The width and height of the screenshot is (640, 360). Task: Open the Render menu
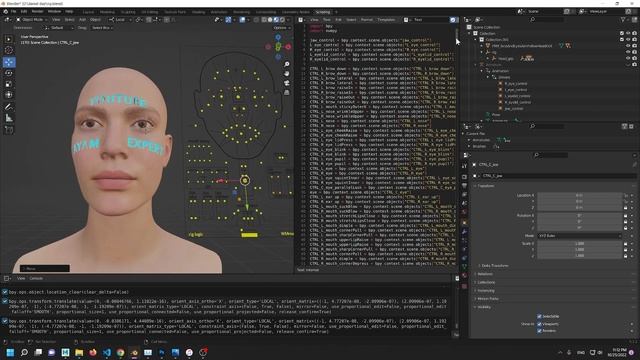click(37, 12)
